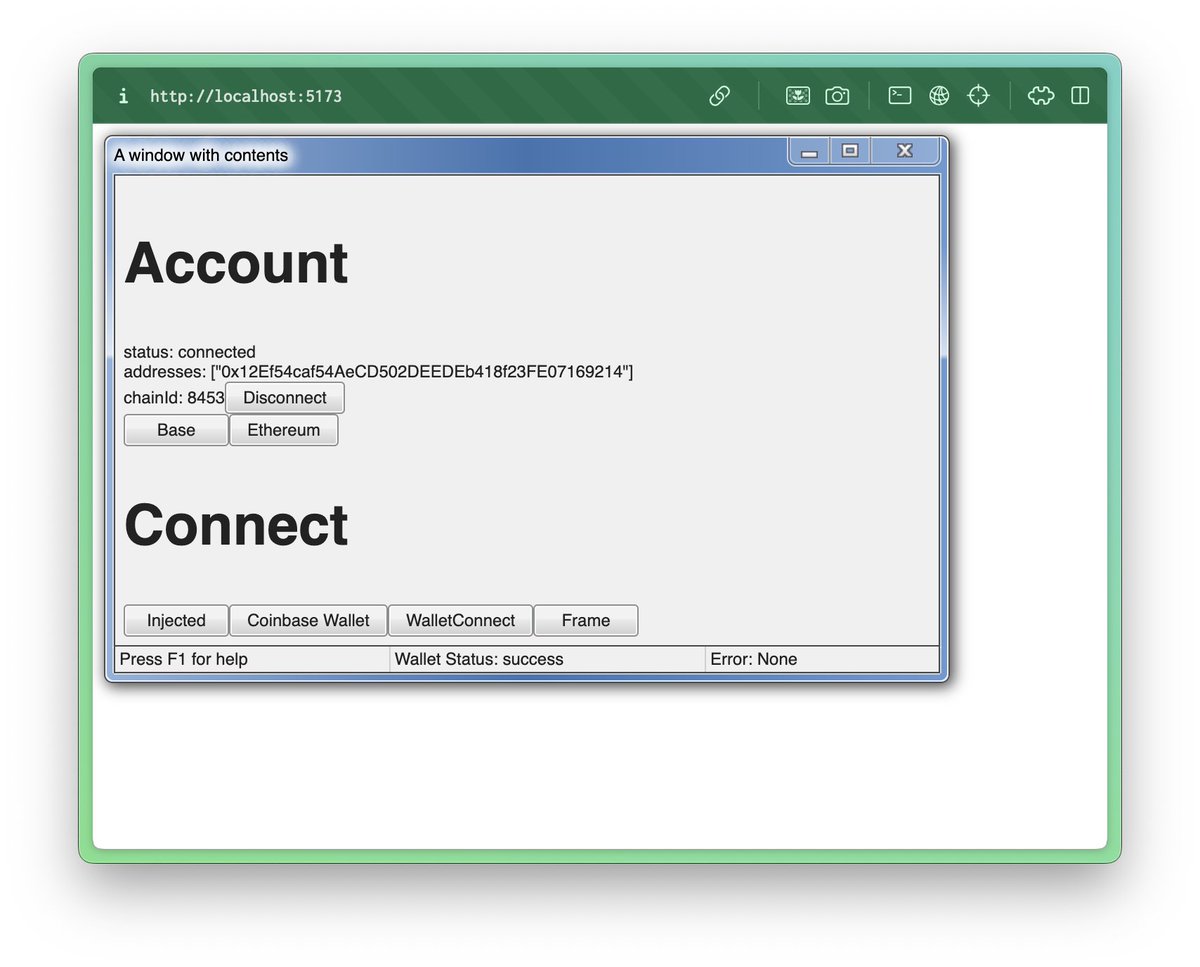This screenshot has width=1200, height=967.
Task: Click the crosshair inspect icon
Action: tap(978, 96)
